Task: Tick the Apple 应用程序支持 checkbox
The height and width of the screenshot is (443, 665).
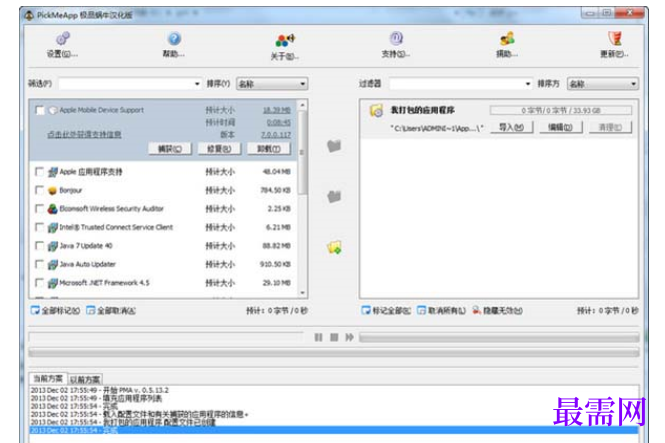Action: pyautogui.click(x=39, y=172)
